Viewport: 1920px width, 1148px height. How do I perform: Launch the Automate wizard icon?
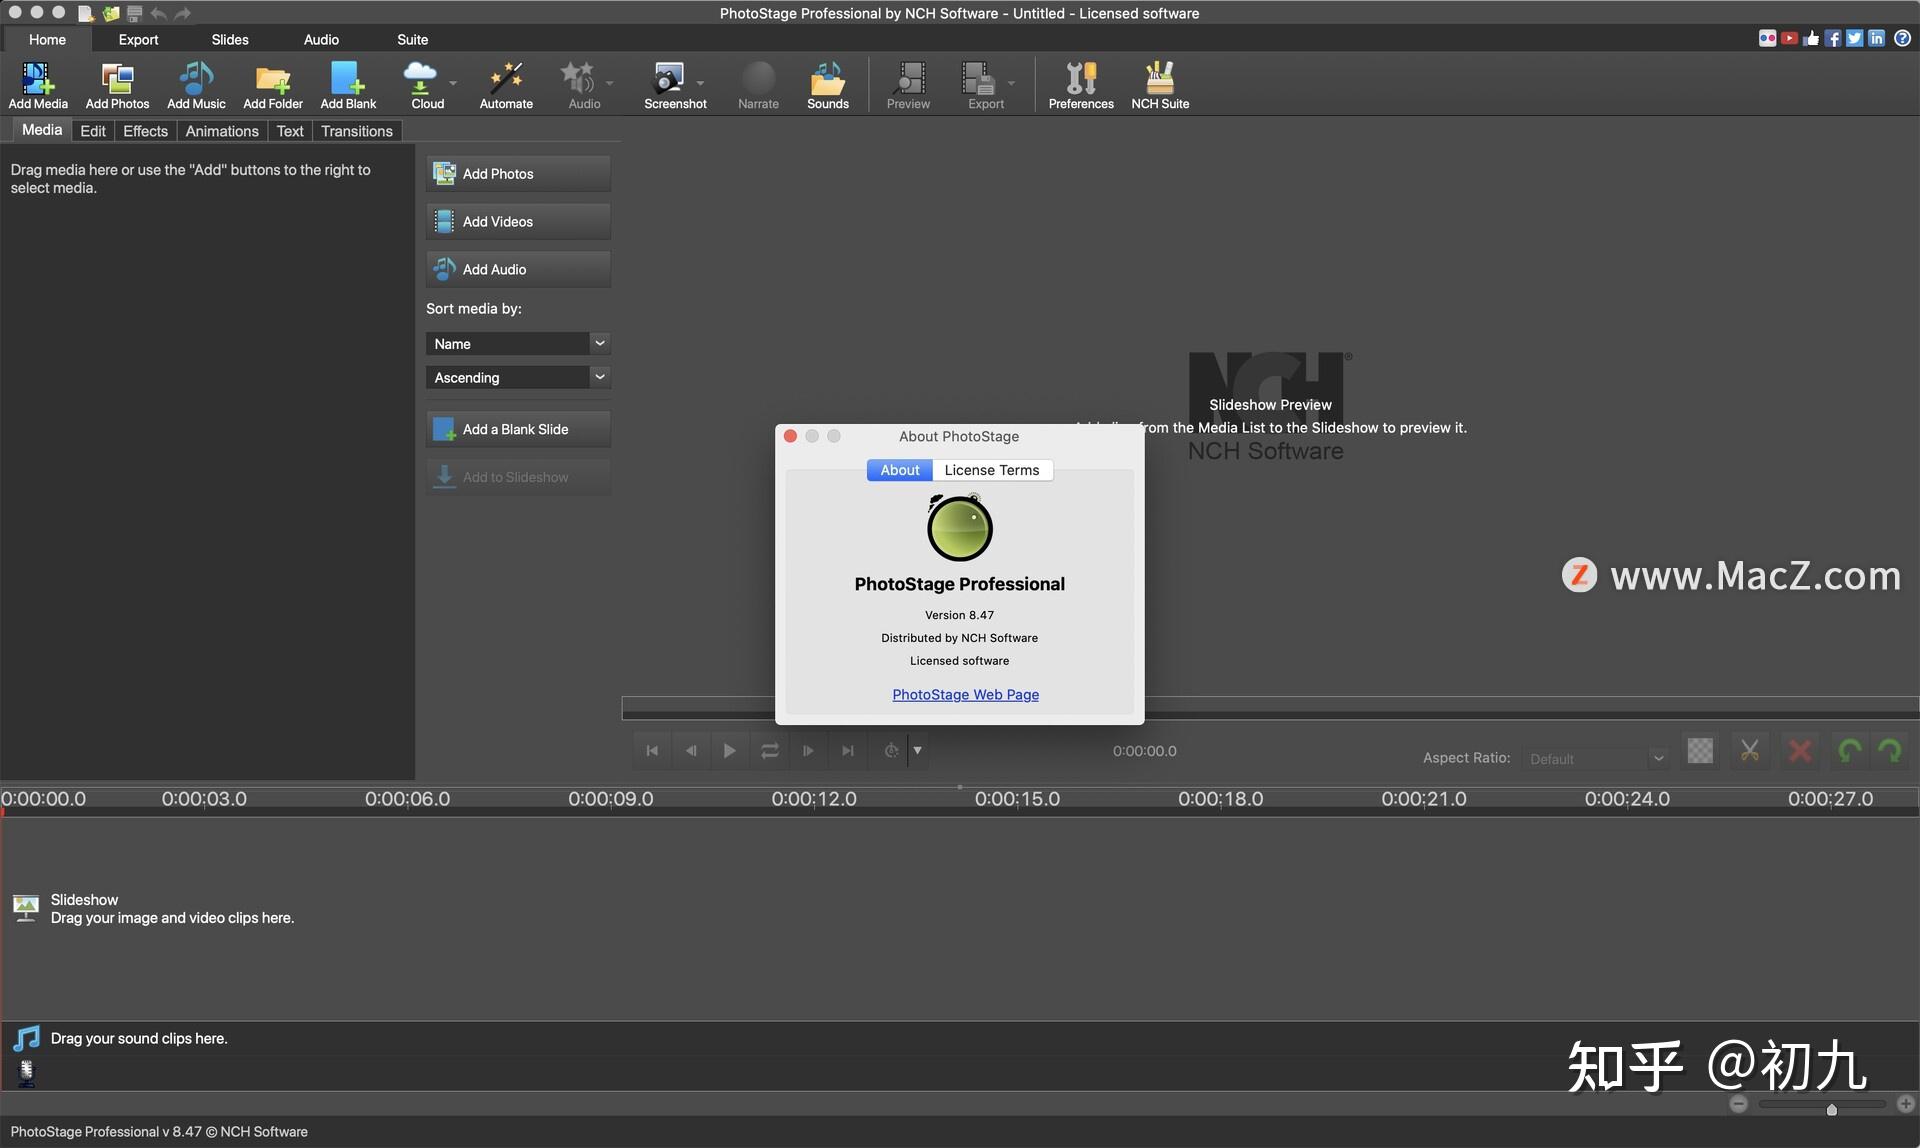(x=506, y=85)
